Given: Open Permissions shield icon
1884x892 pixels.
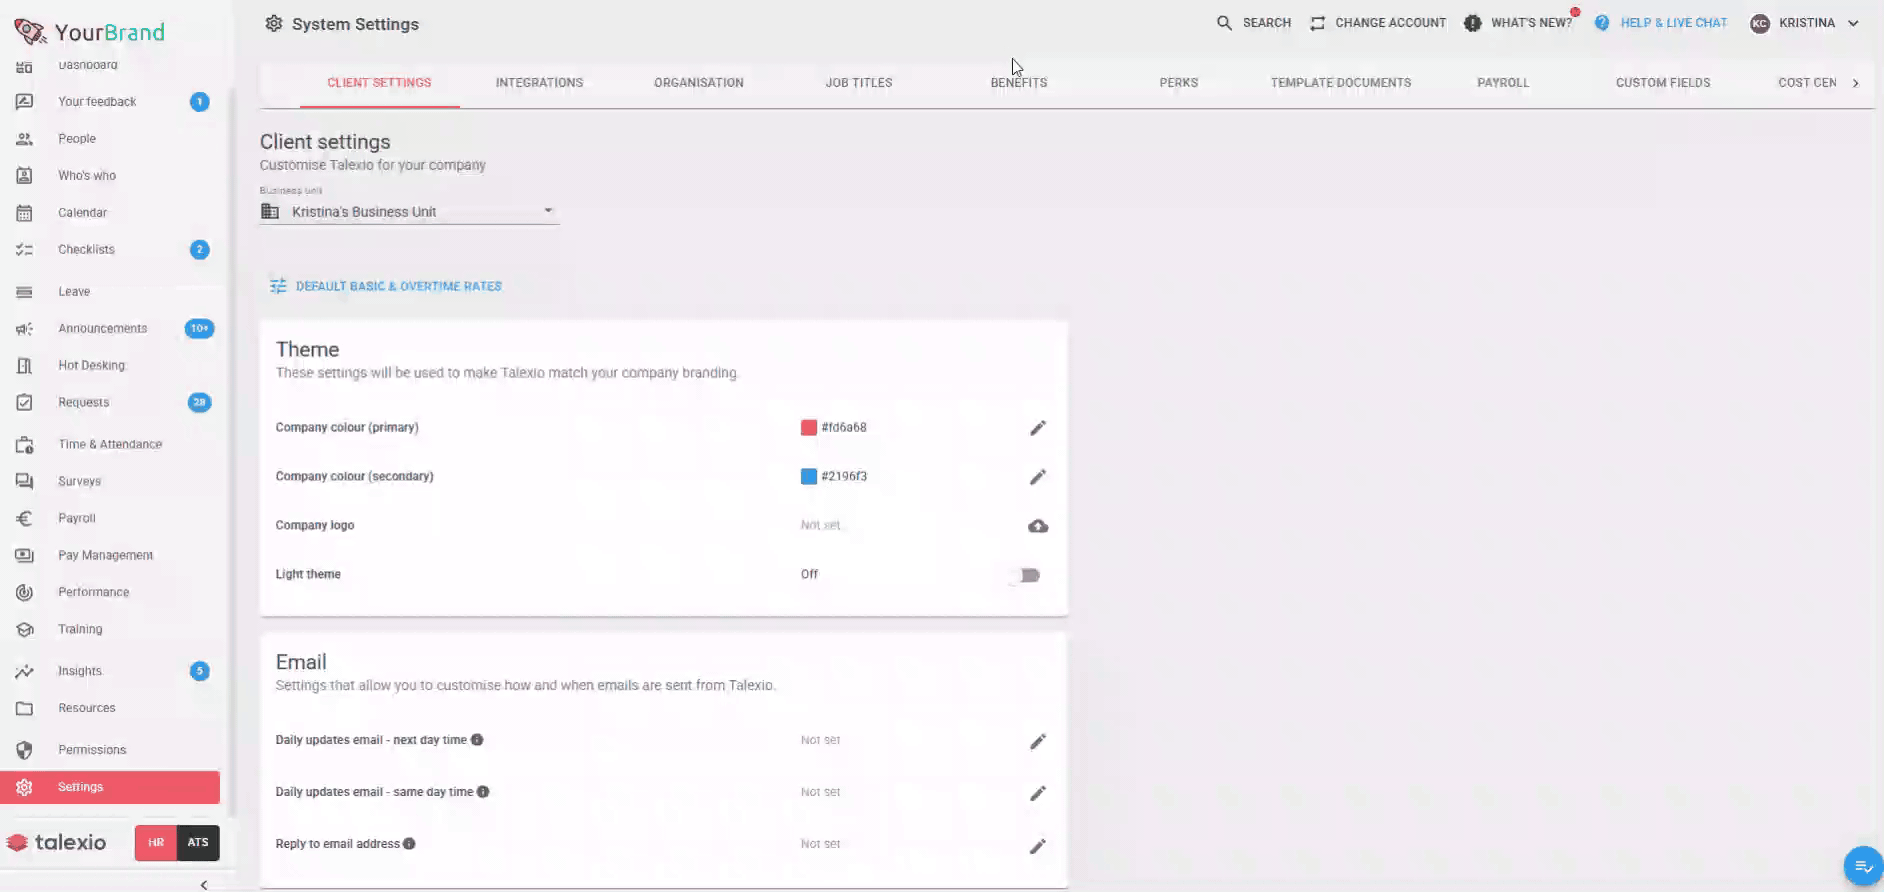Looking at the screenshot, I should point(25,751).
